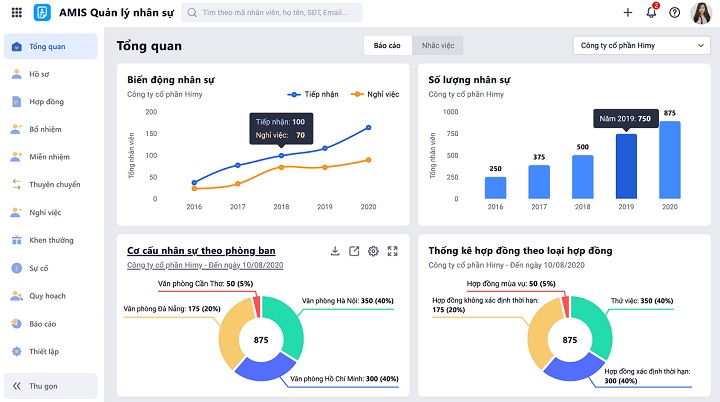Expand the department chart to fullscreen

[x=392, y=251]
